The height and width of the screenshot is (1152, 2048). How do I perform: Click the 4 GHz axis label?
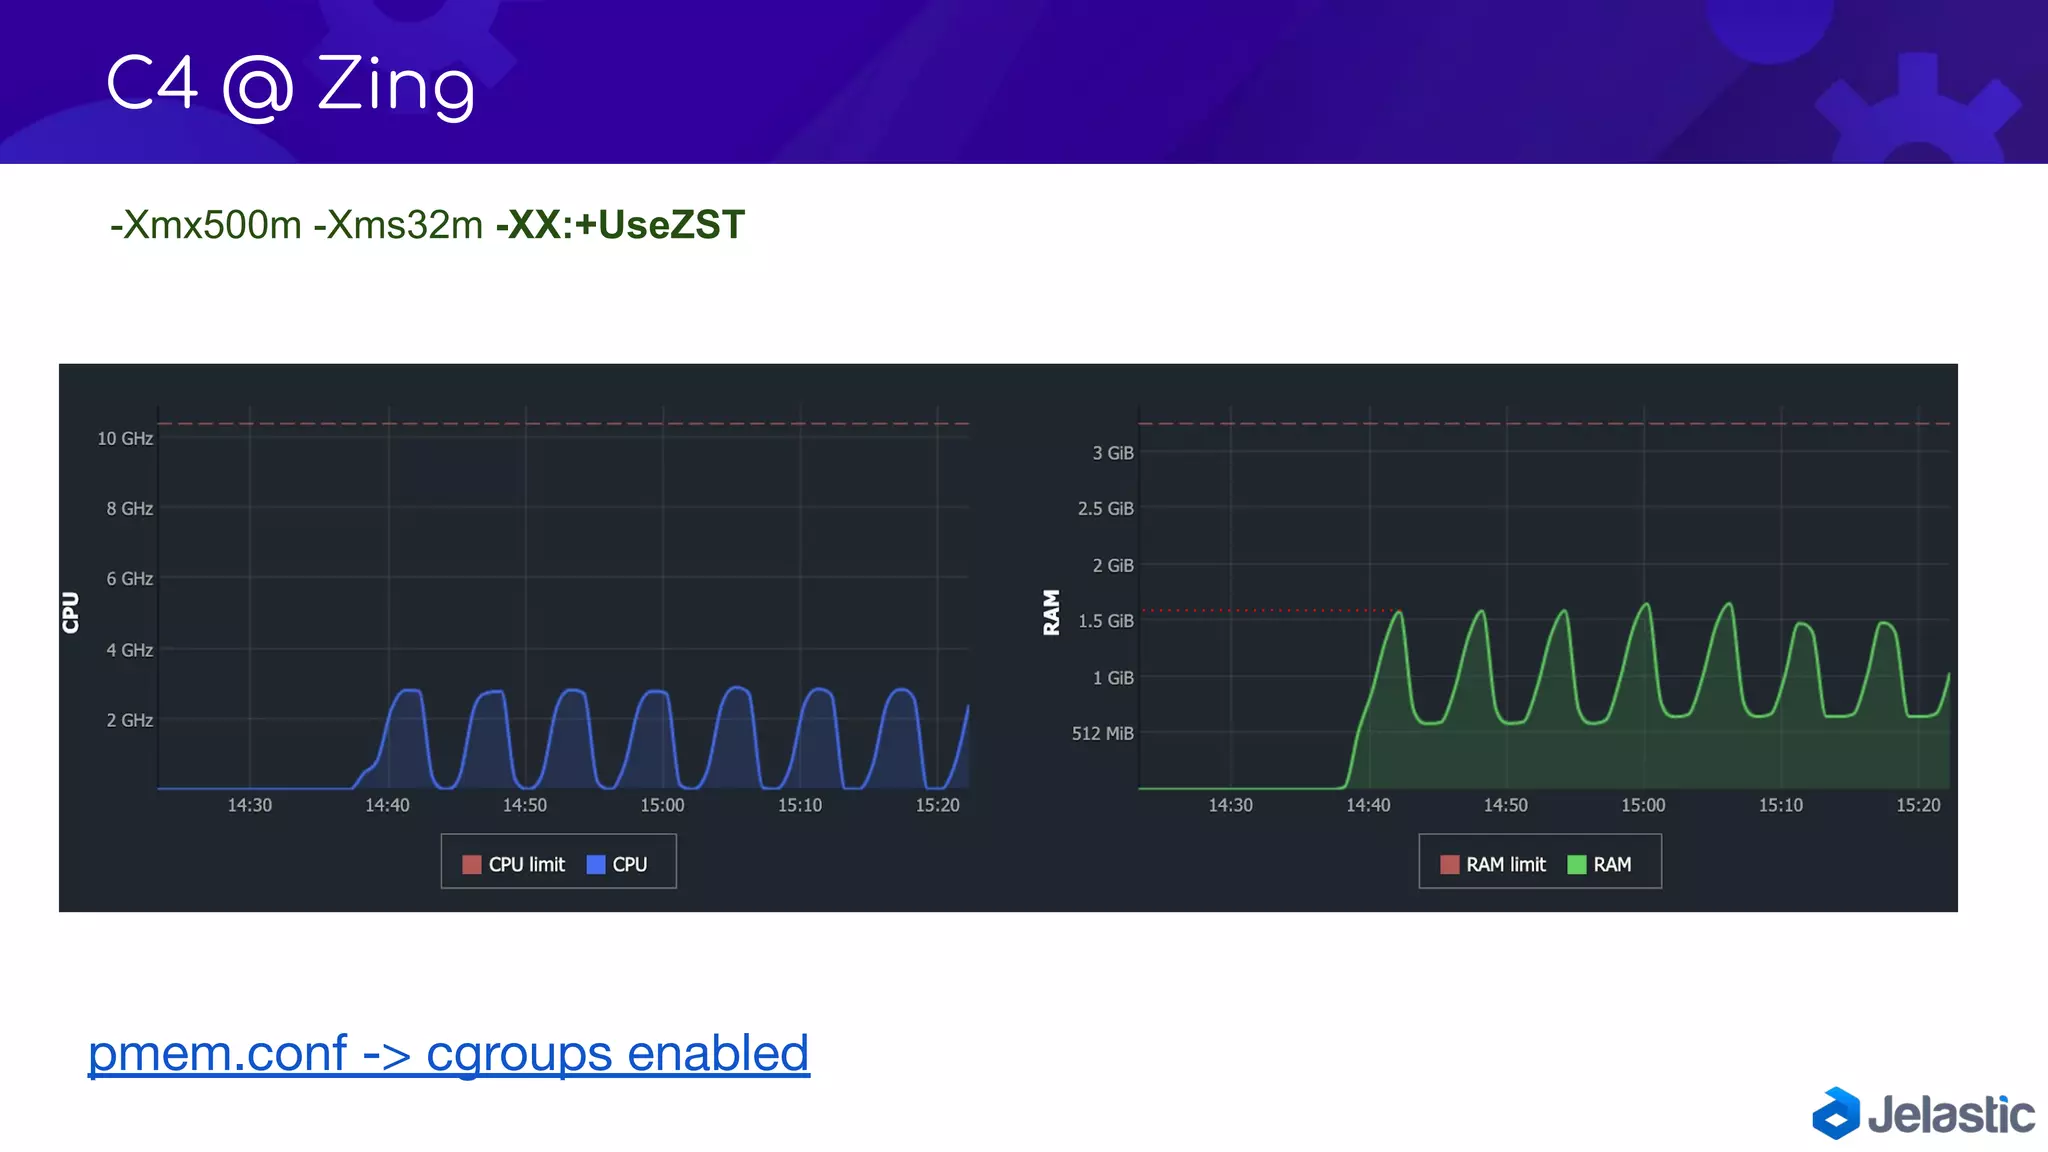click(x=130, y=650)
